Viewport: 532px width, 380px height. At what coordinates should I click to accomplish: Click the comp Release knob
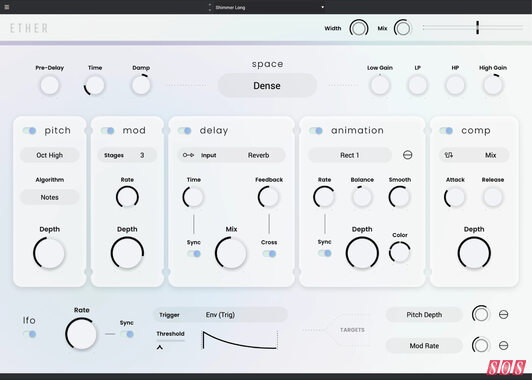coord(493,197)
